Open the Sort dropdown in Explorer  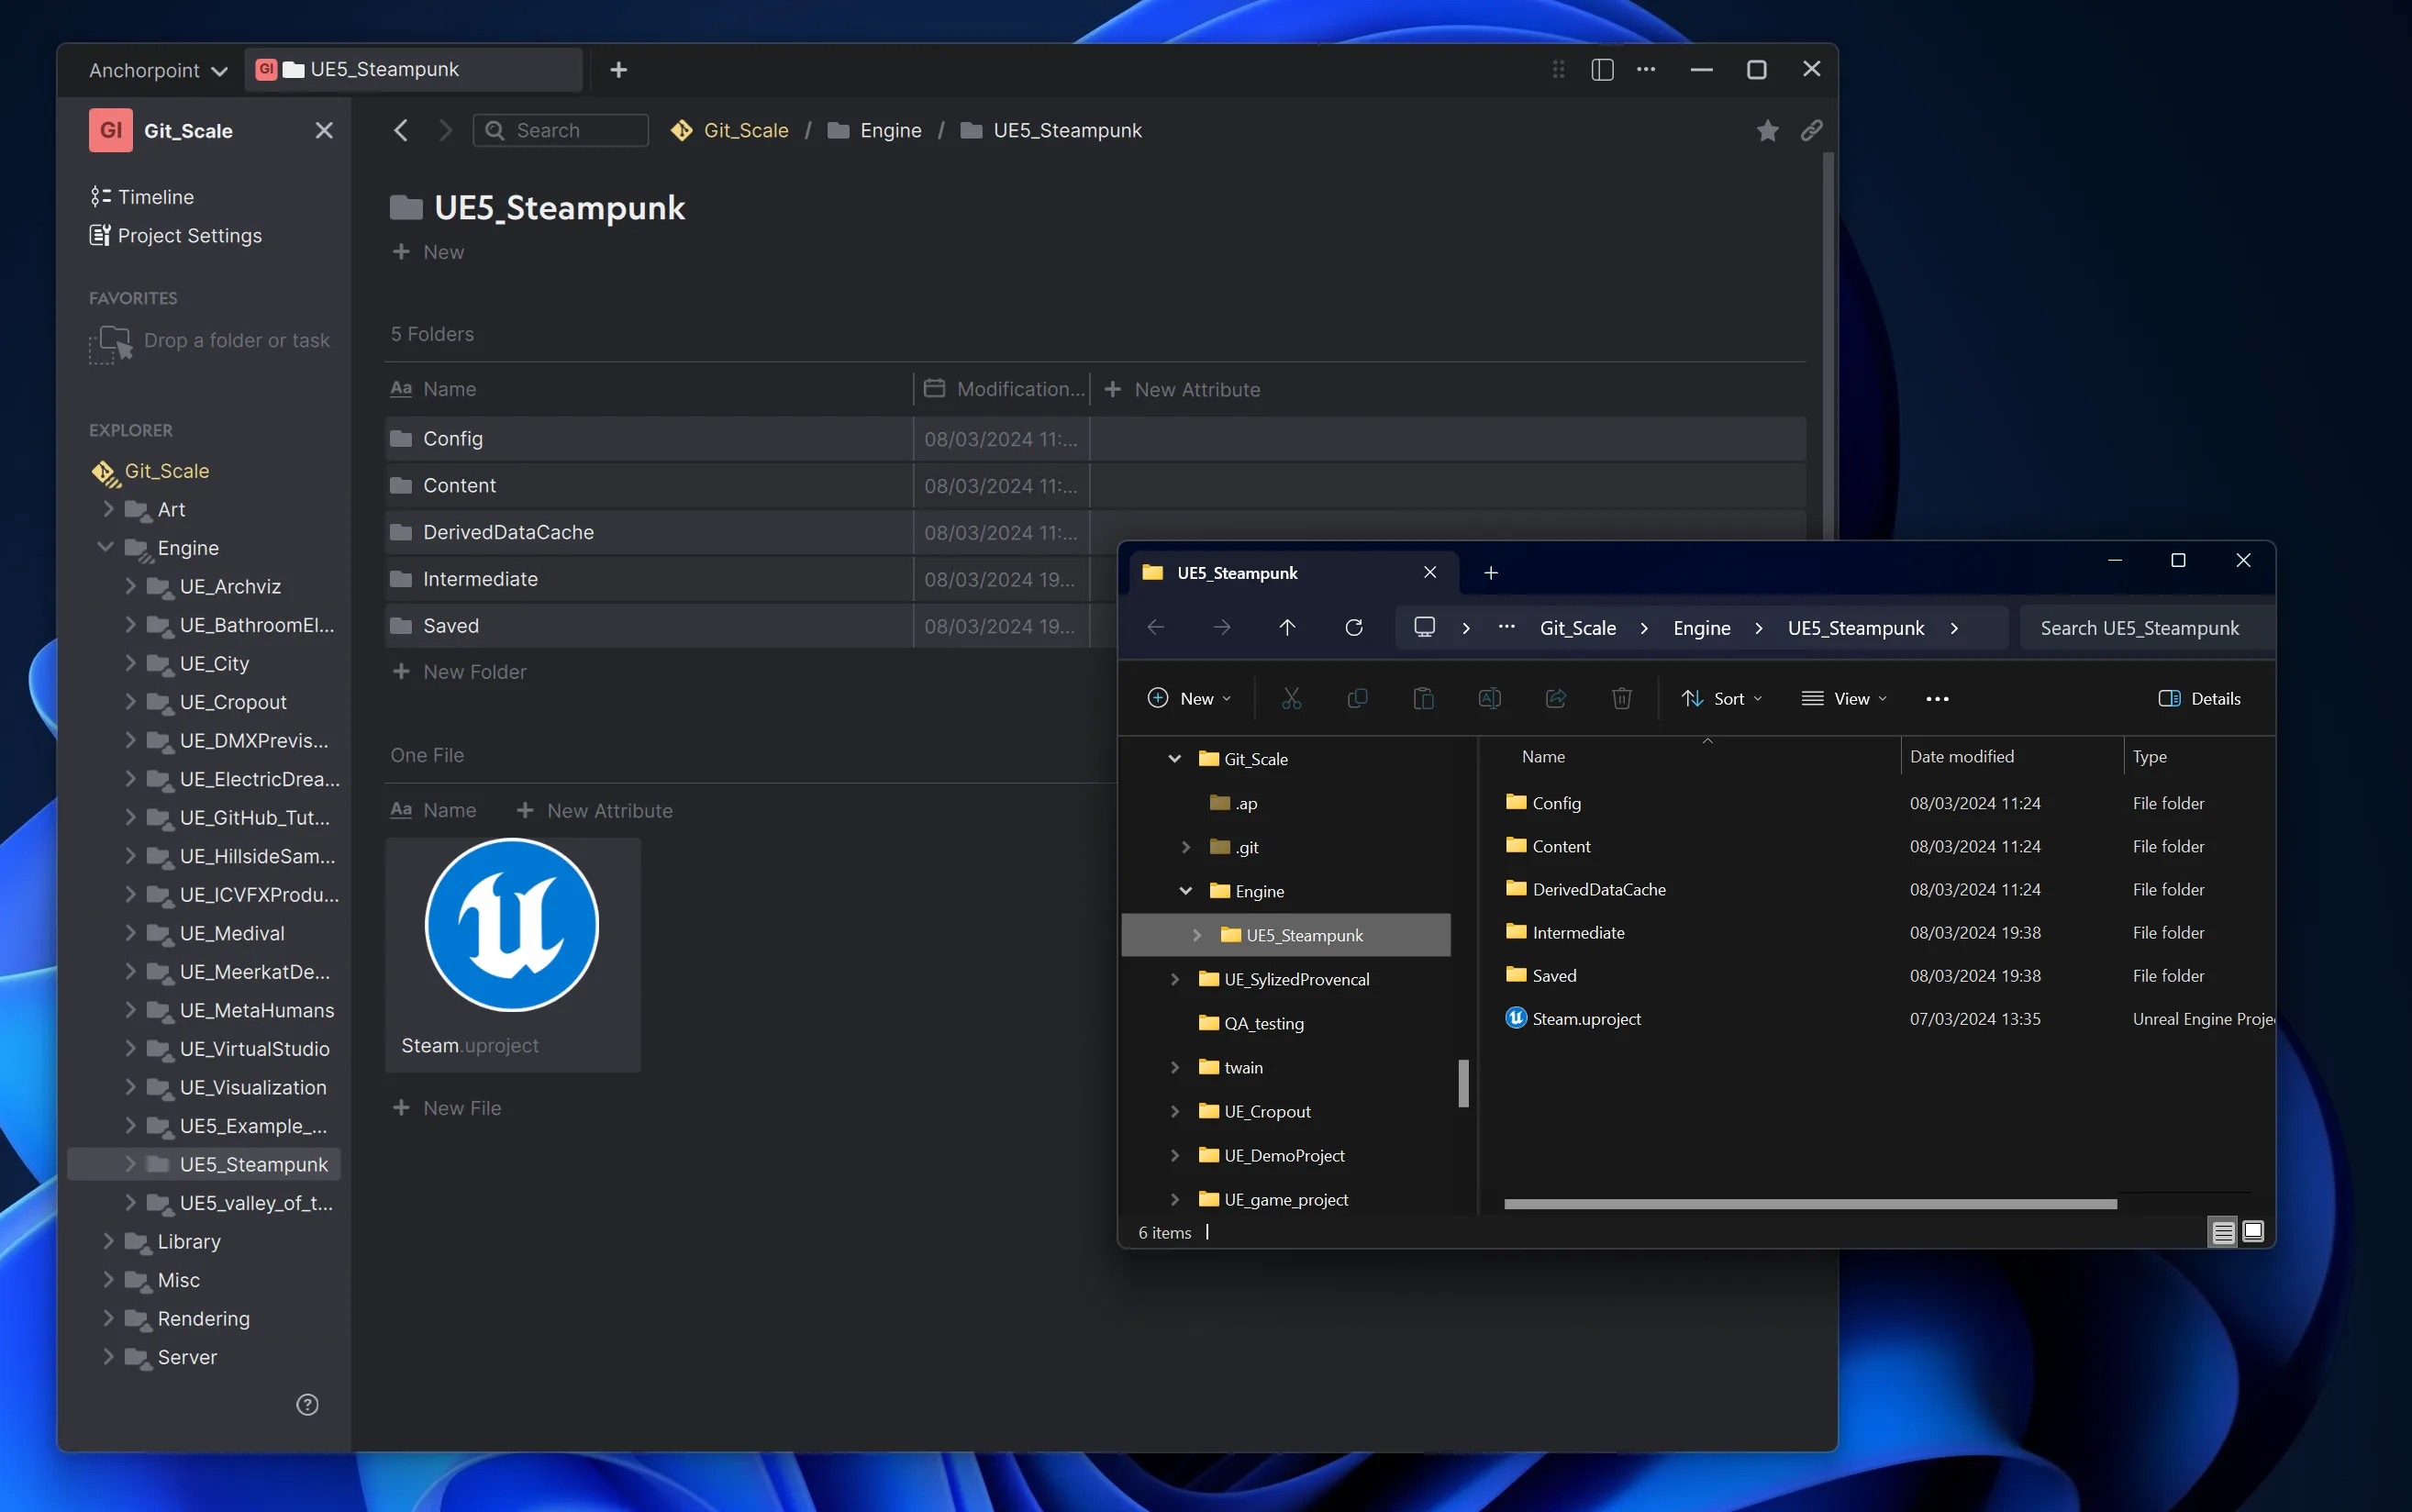coord(1722,699)
